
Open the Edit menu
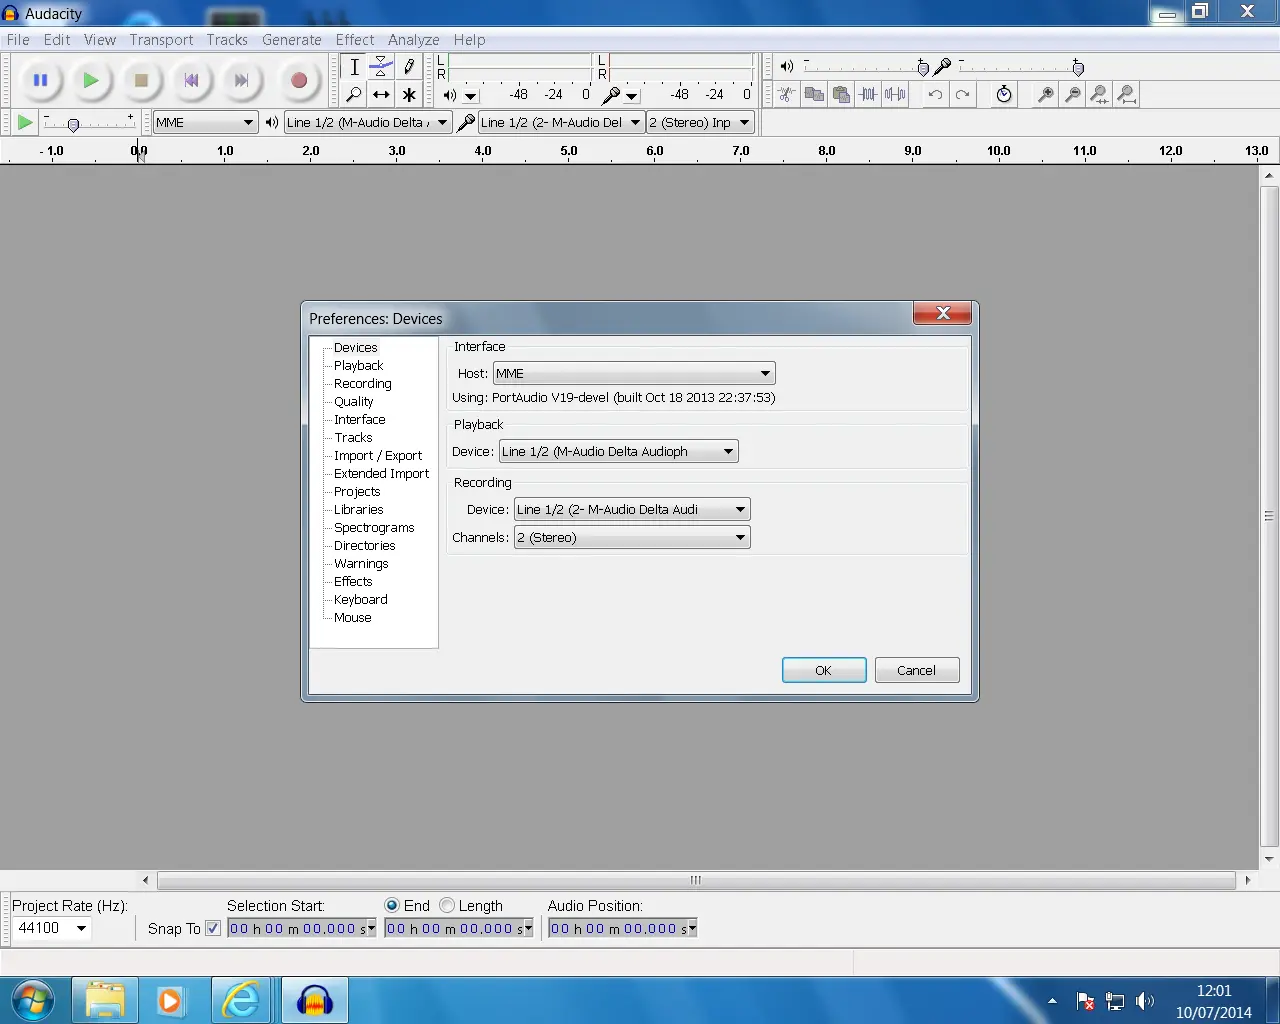click(57, 40)
